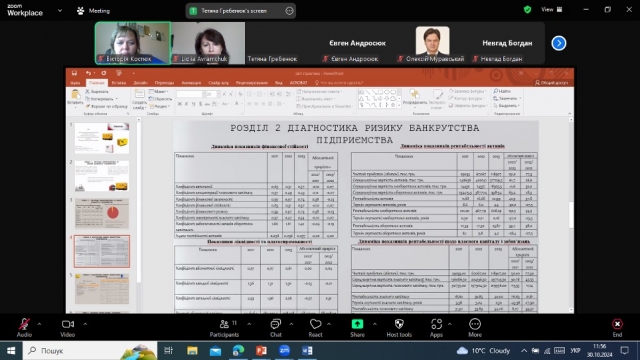Open the Meeting tab at top
640x360 pixels.
pos(93,11)
